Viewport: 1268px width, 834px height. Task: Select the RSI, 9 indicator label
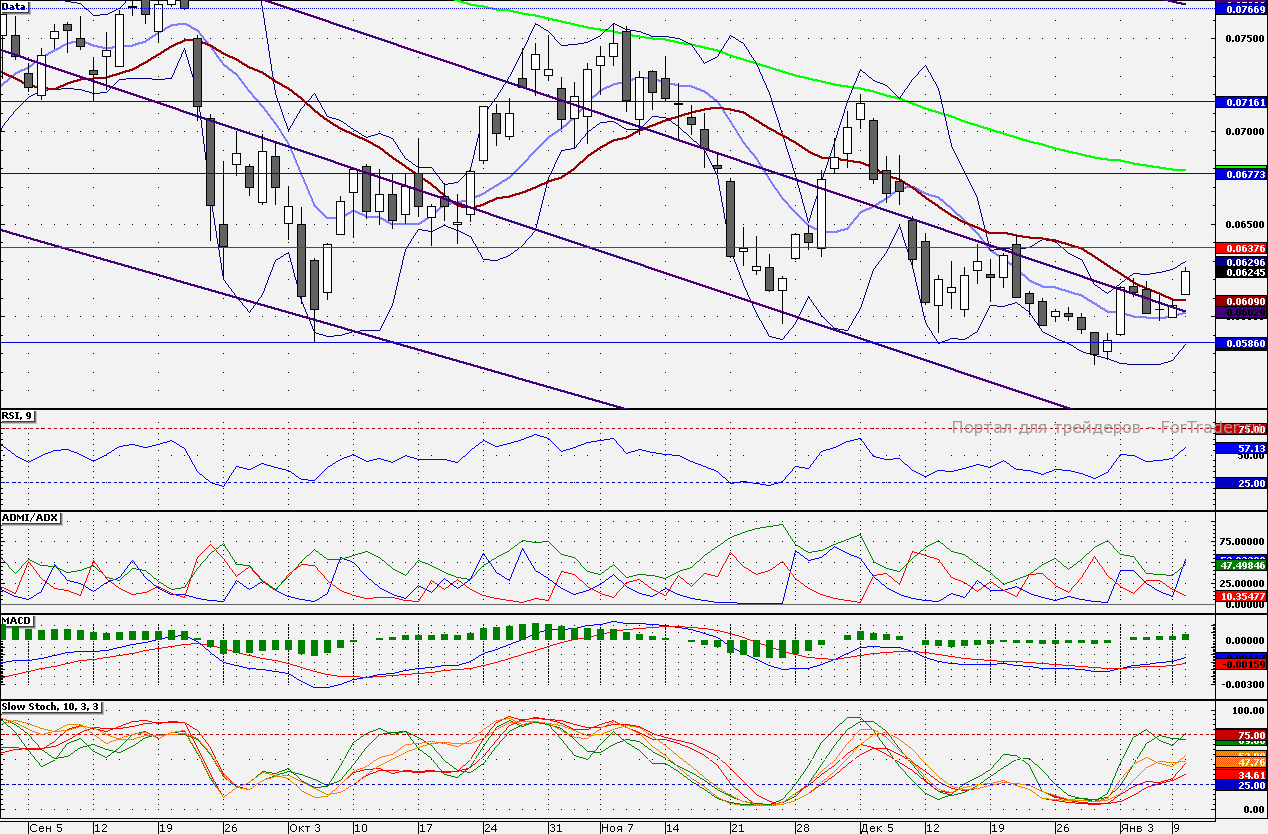pyautogui.click(x=18, y=416)
